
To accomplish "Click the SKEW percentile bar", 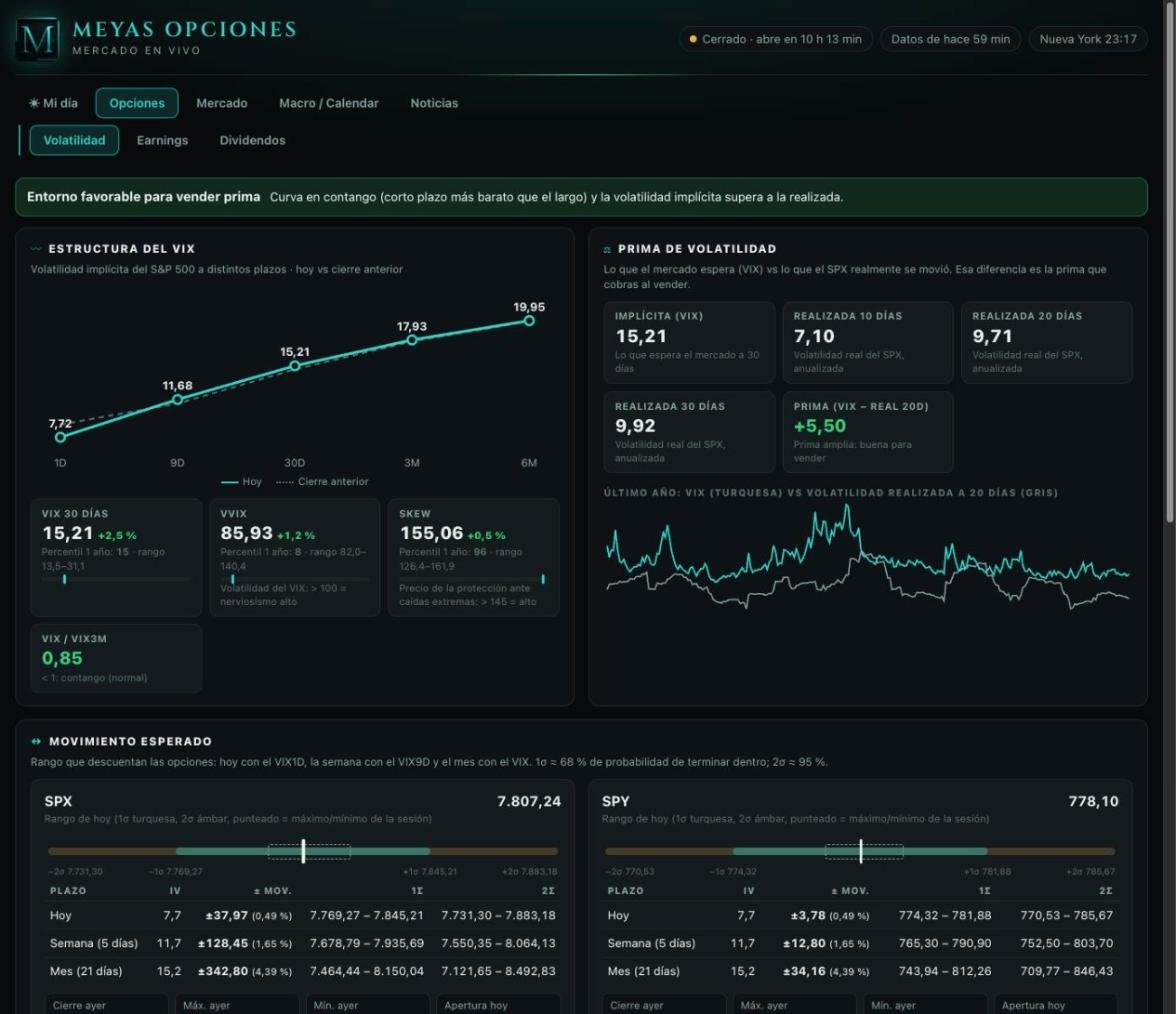I will tap(472, 579).
